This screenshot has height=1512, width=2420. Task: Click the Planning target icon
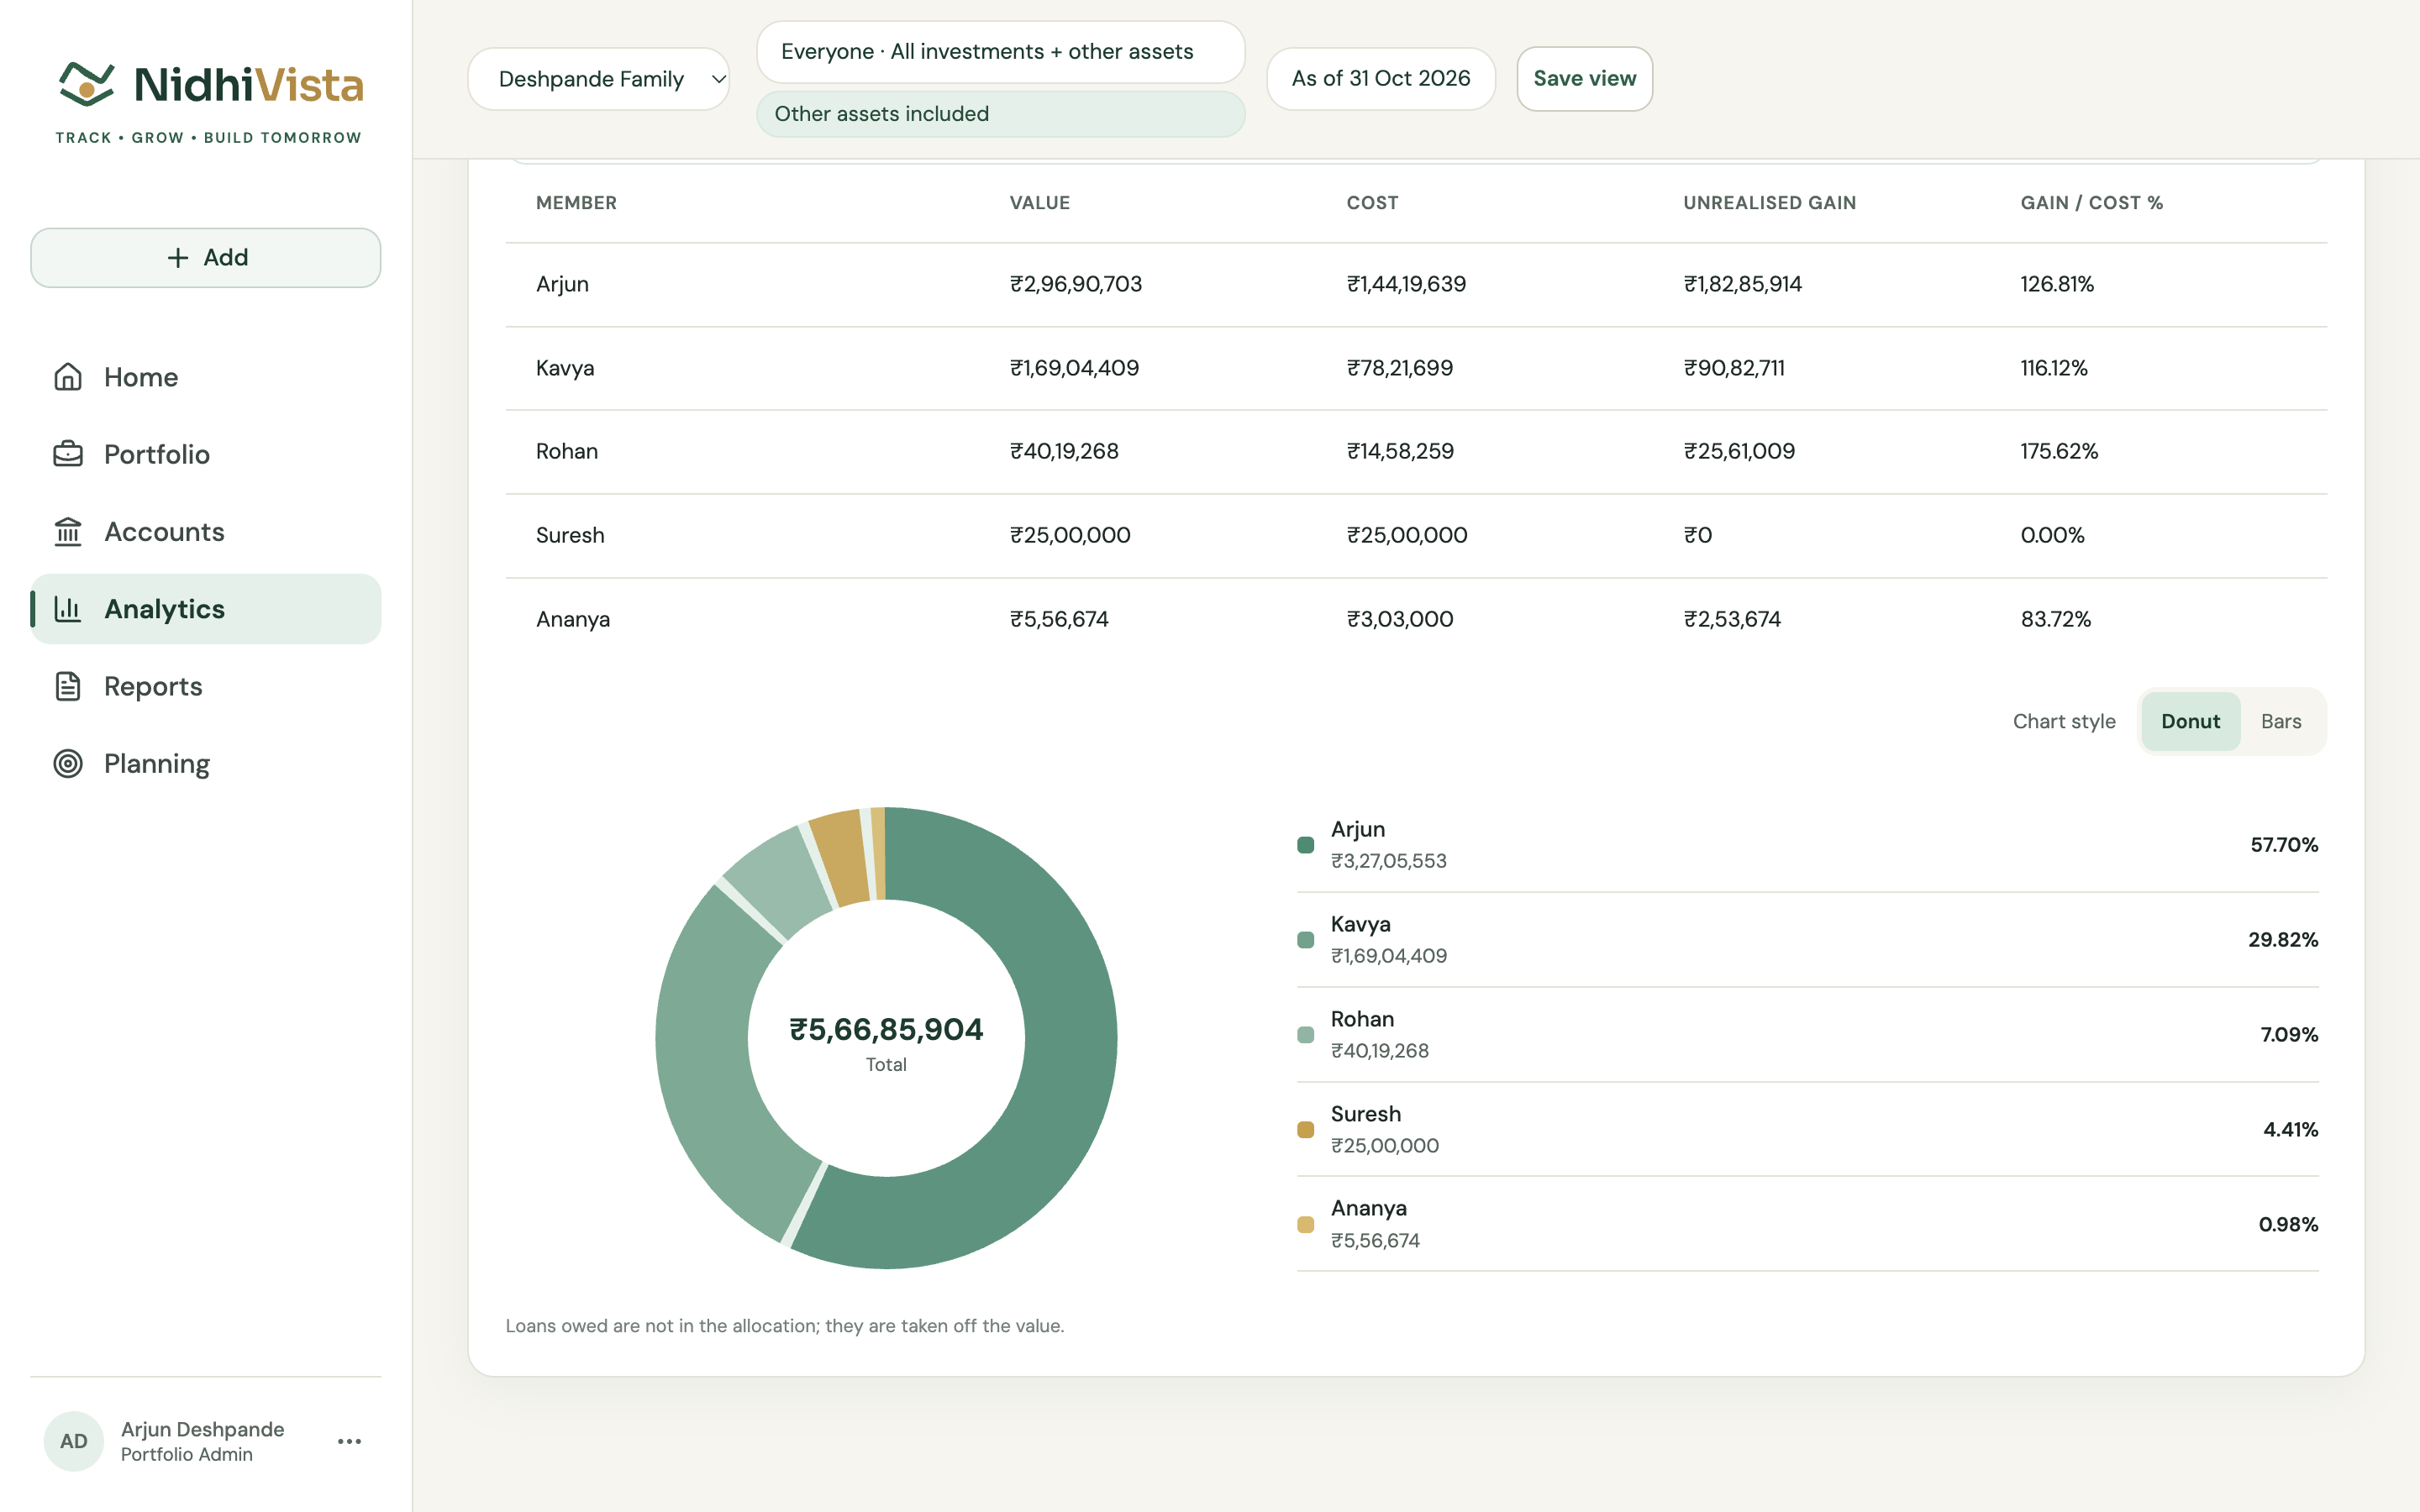(68, 764)
